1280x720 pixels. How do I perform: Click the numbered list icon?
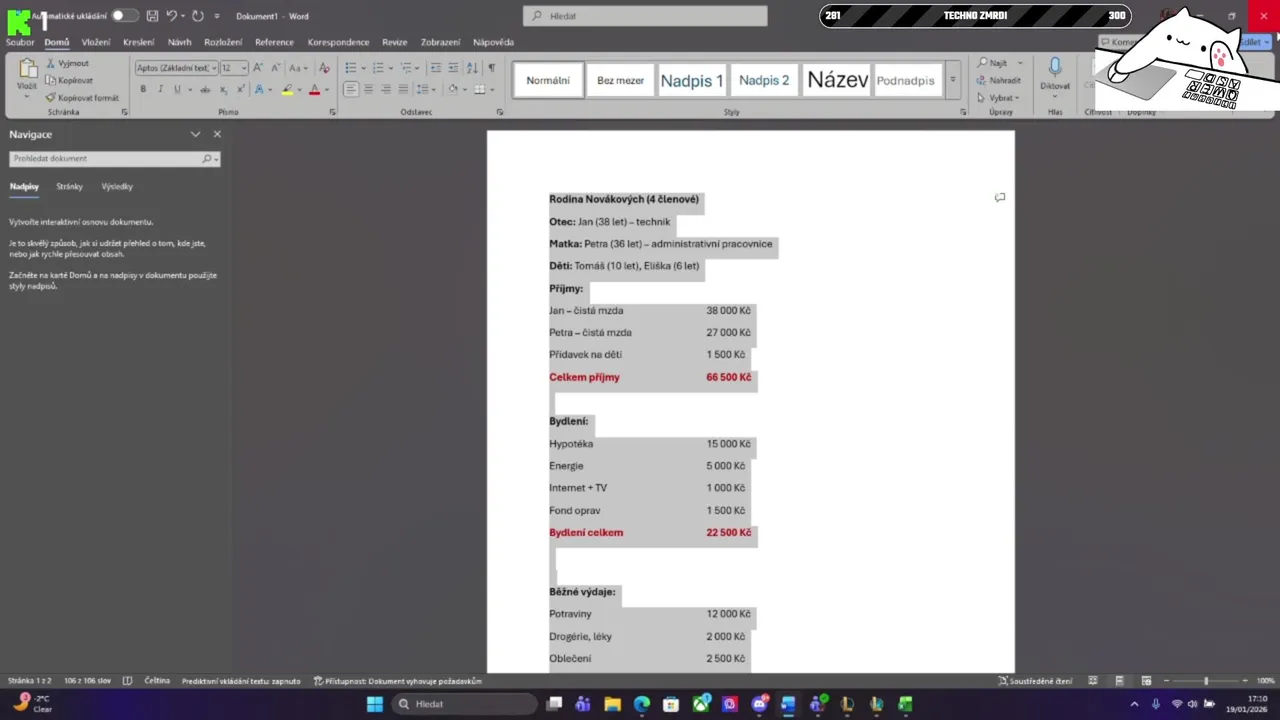(x=378, y=68)
